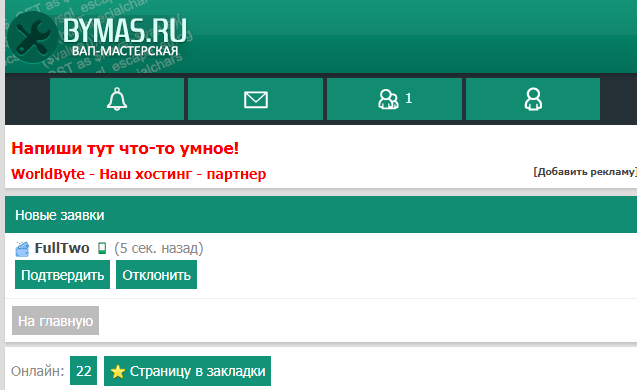Open user profile icon

pos(533,99)
